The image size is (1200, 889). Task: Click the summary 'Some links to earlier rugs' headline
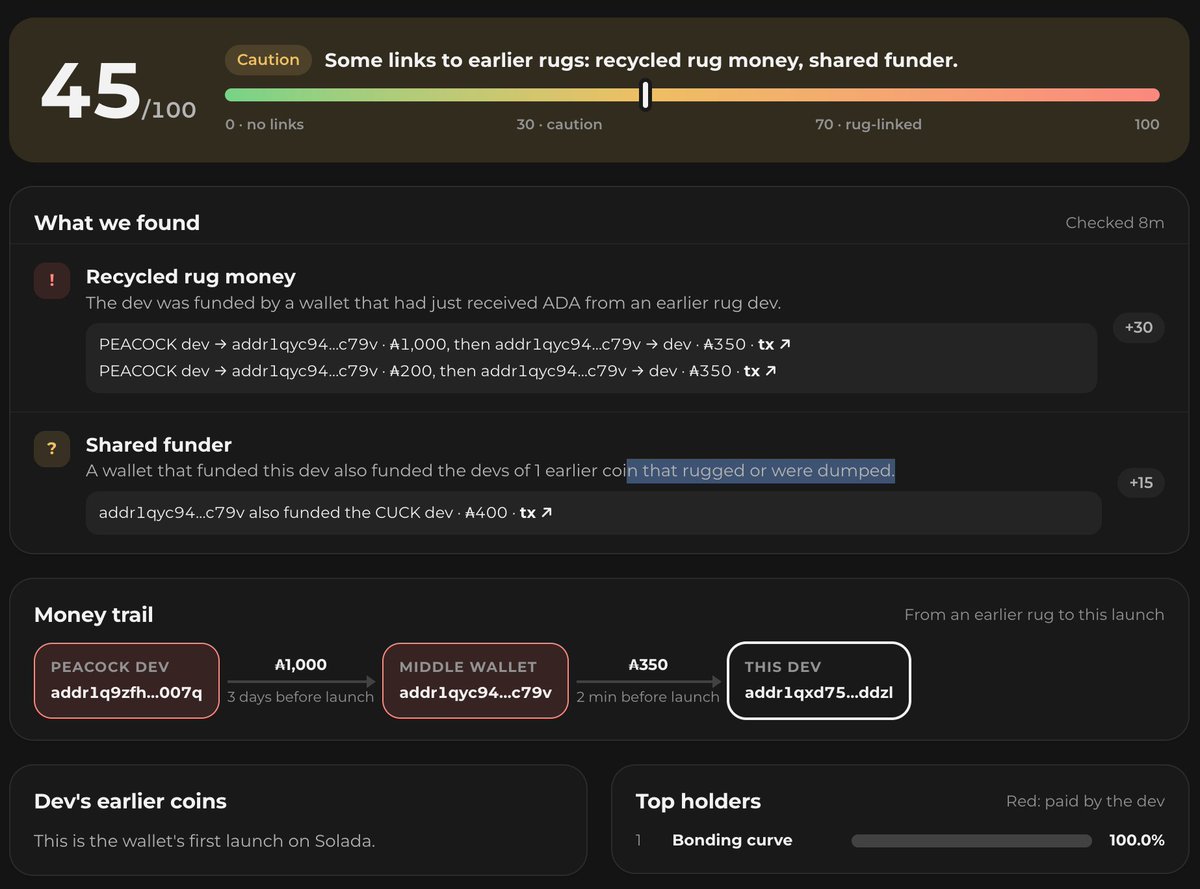[641, 61]
